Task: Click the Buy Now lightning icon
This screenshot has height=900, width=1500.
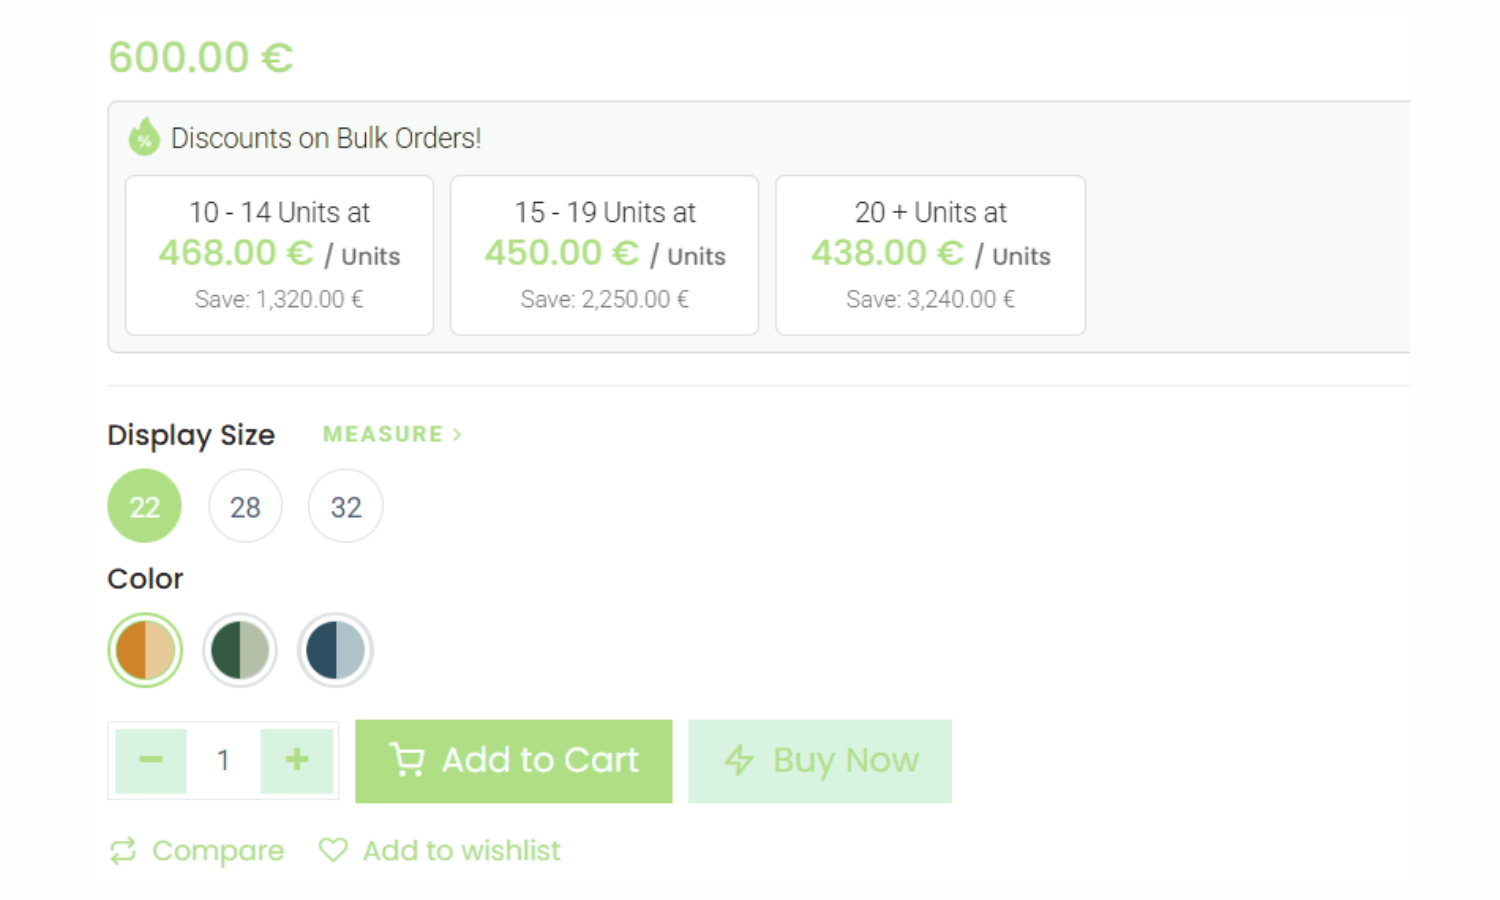Action: [x=739, y=761]
